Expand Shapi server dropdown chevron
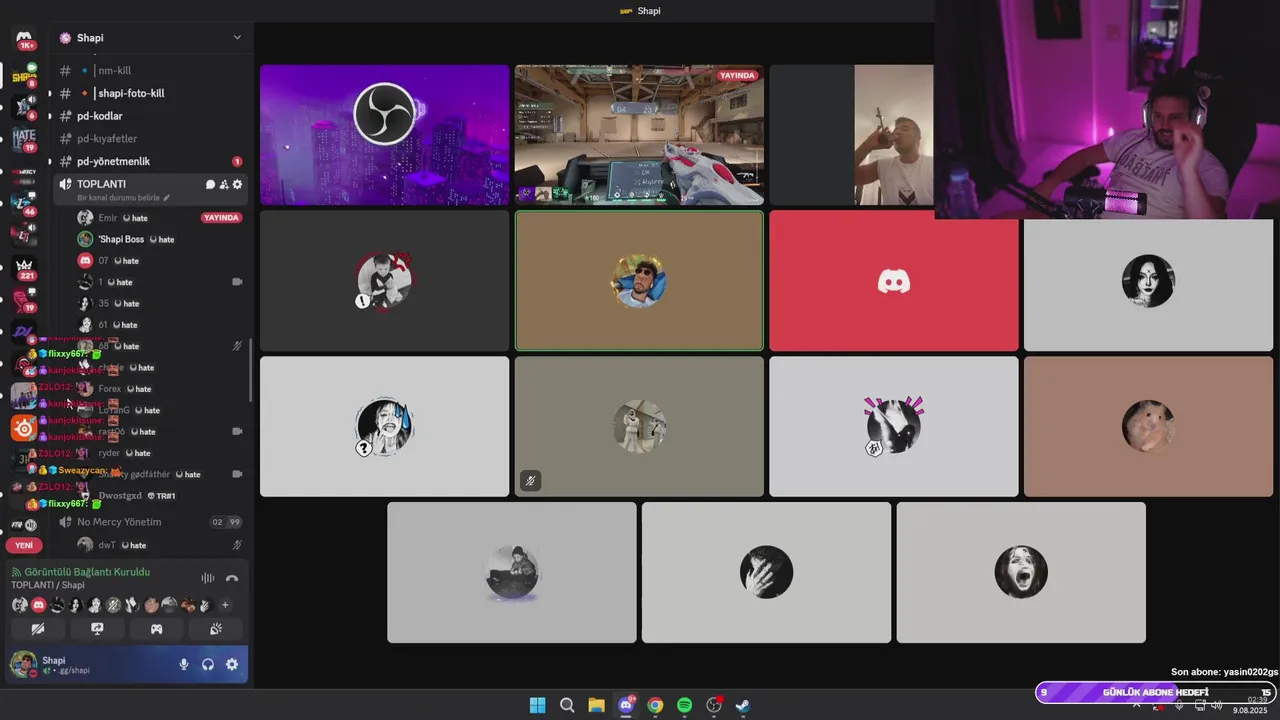Viewport: 1280px width, 720px height. (237, 38)
